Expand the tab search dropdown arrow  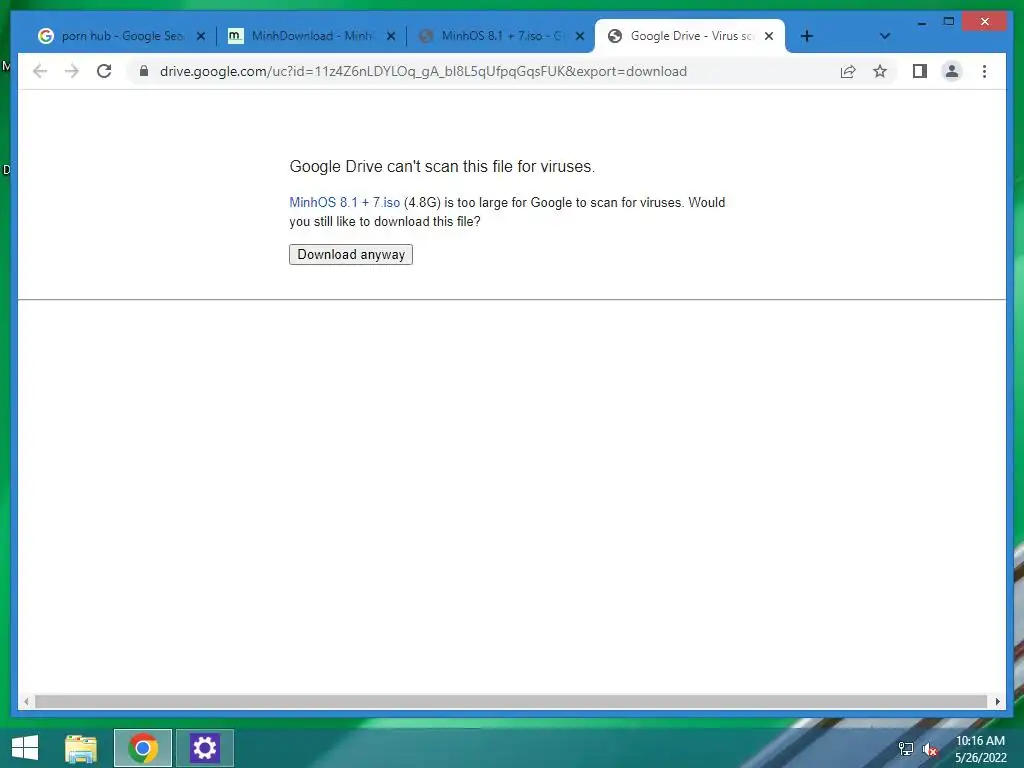point(884,36)
